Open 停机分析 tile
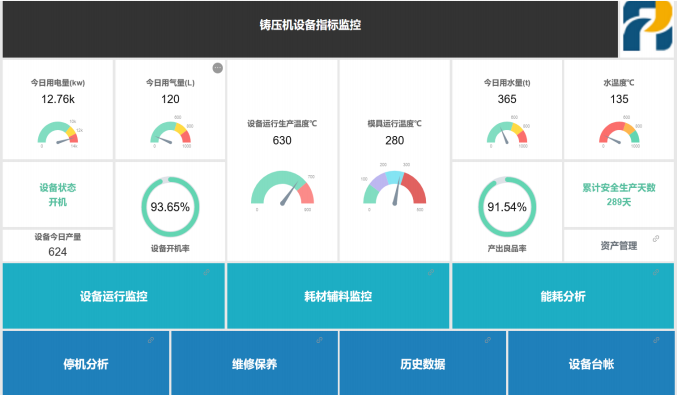679x398 pixels. pyautogui.click(x=86, y=364)
